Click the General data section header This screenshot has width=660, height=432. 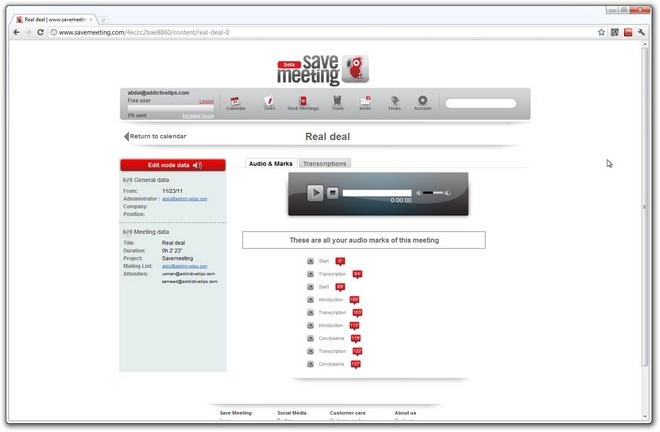pyautogui.click(x=146, y=180)
